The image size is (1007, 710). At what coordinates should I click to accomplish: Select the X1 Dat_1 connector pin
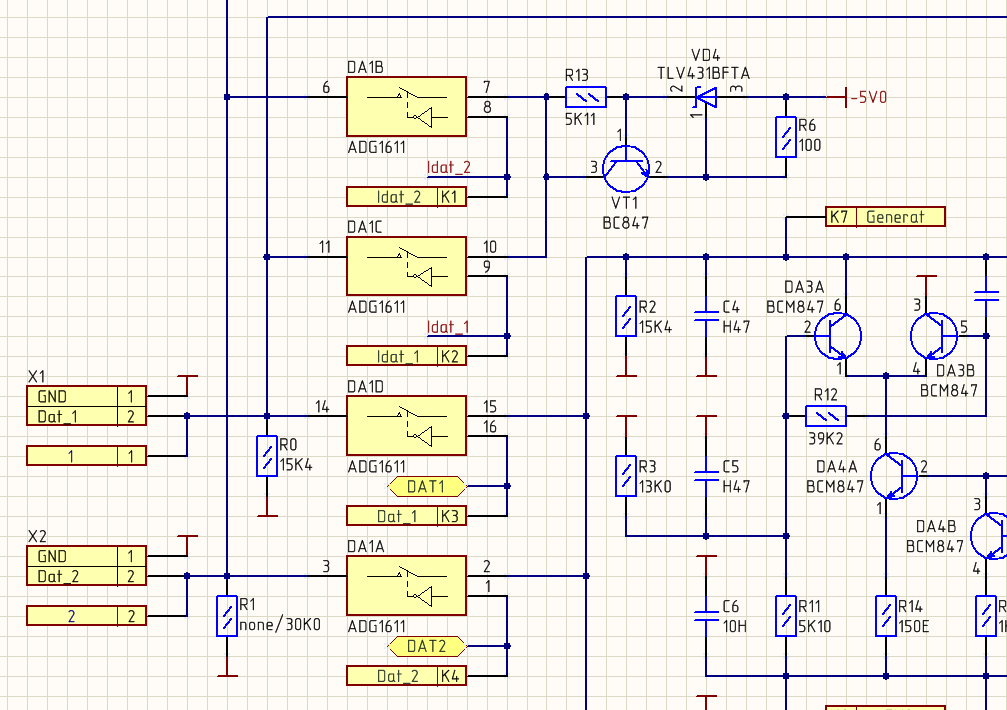point(87,416)
